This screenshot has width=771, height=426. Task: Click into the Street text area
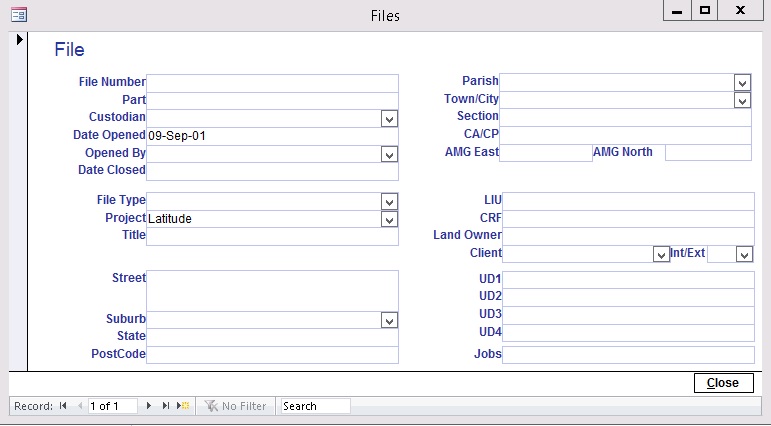272,290
